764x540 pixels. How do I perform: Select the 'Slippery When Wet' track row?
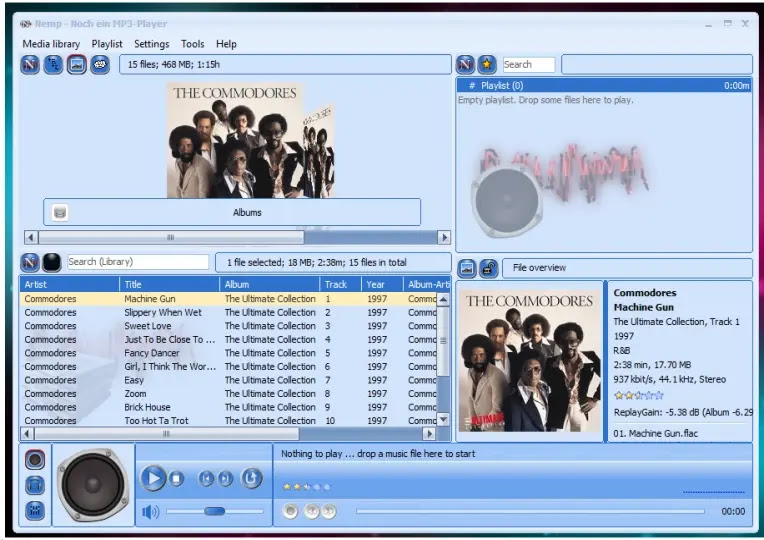tap(228, 312)
